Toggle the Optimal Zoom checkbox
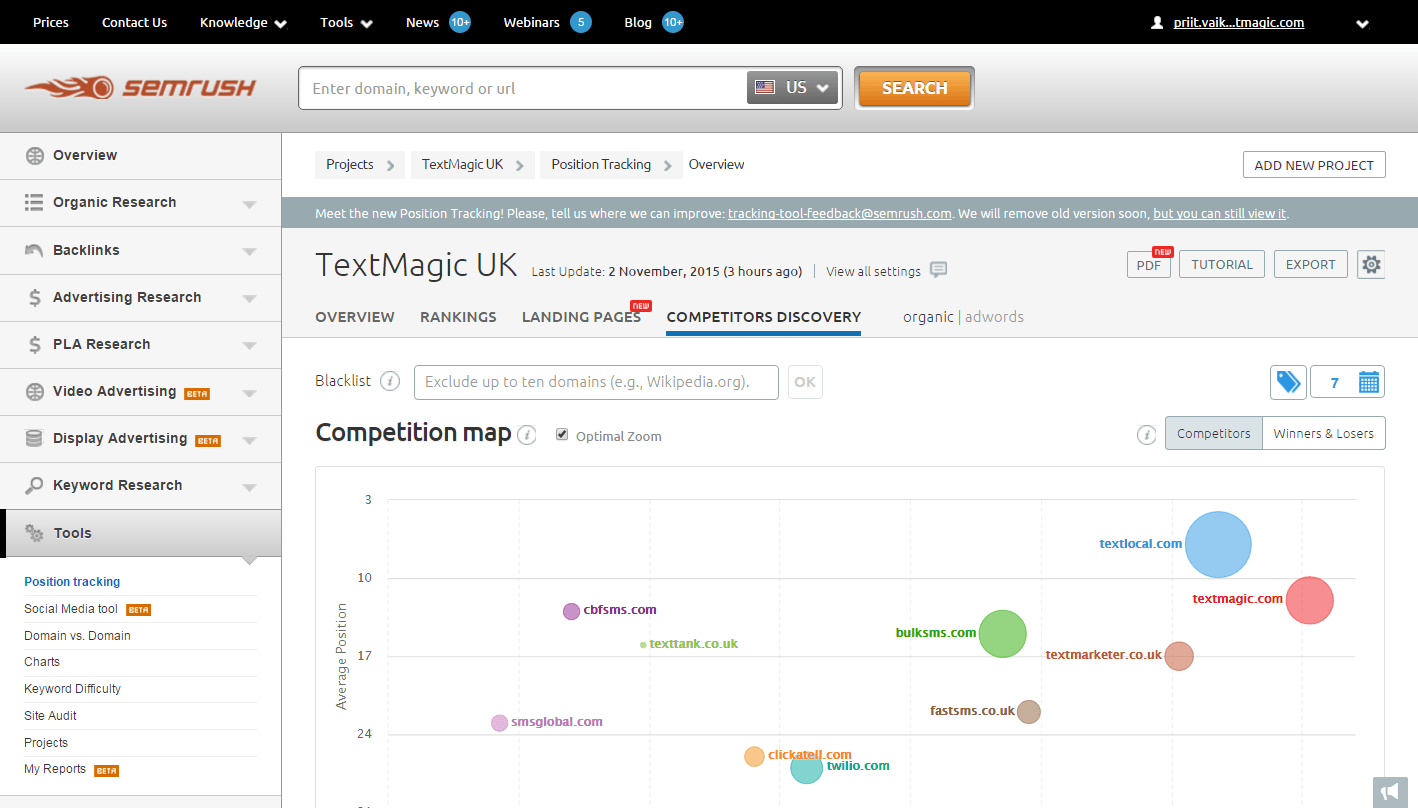This screenshot has height=808, width=1418. (x=562, y=434)
